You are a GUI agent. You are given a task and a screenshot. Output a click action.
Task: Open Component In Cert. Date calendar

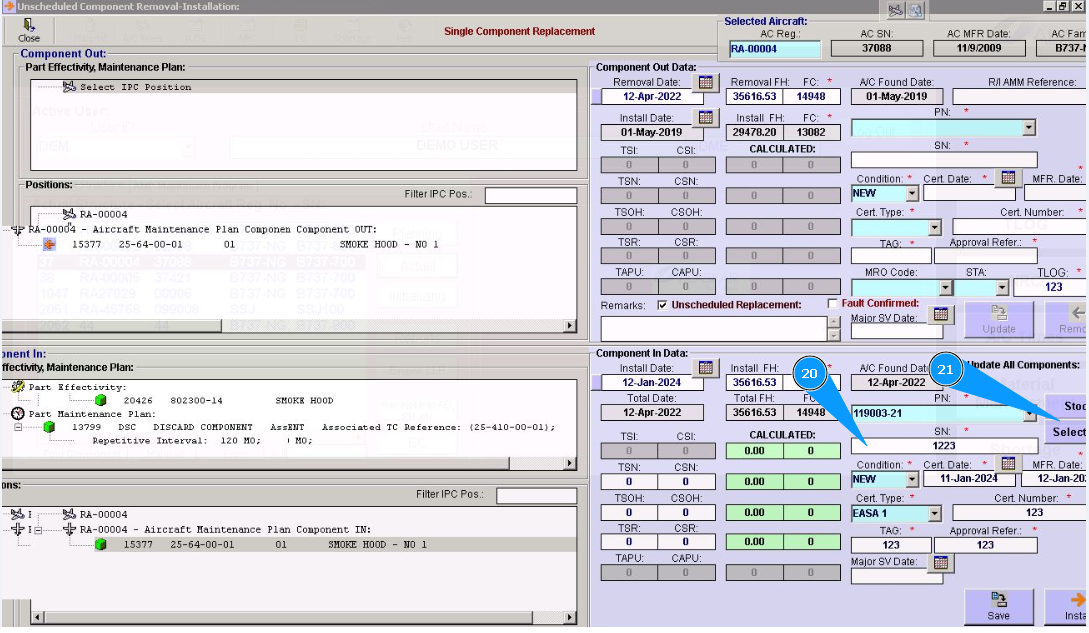click(x=1008, y=464)
